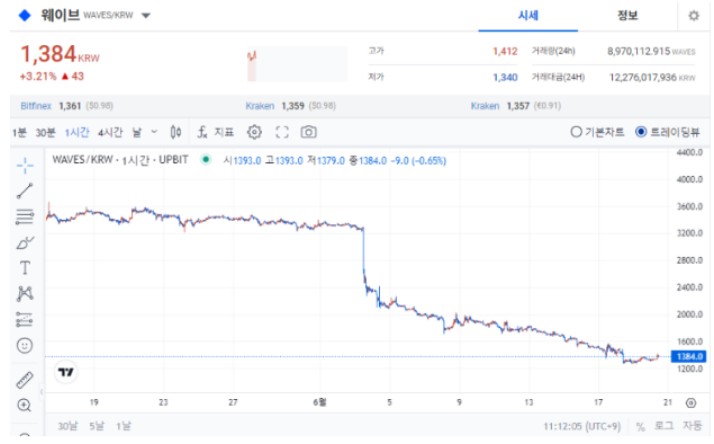Toggle auto scale (자동)
The width and height of the screenshot is (714, 444).
[x=692, y=426]
